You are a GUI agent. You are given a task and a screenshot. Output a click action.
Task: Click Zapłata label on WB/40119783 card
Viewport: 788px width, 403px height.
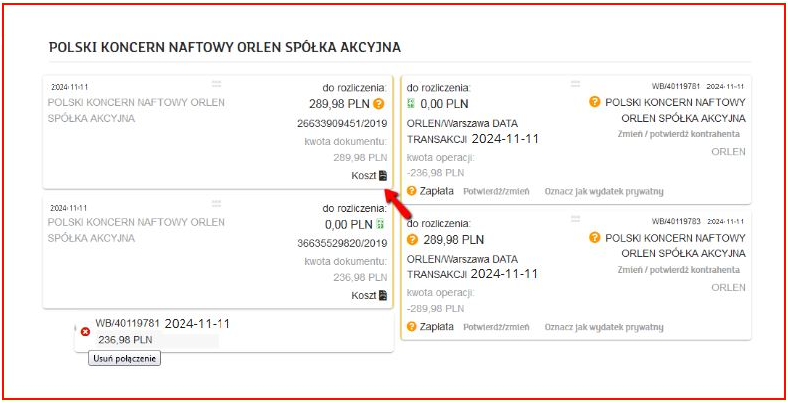pyautogui.click(x=437, y=327)
